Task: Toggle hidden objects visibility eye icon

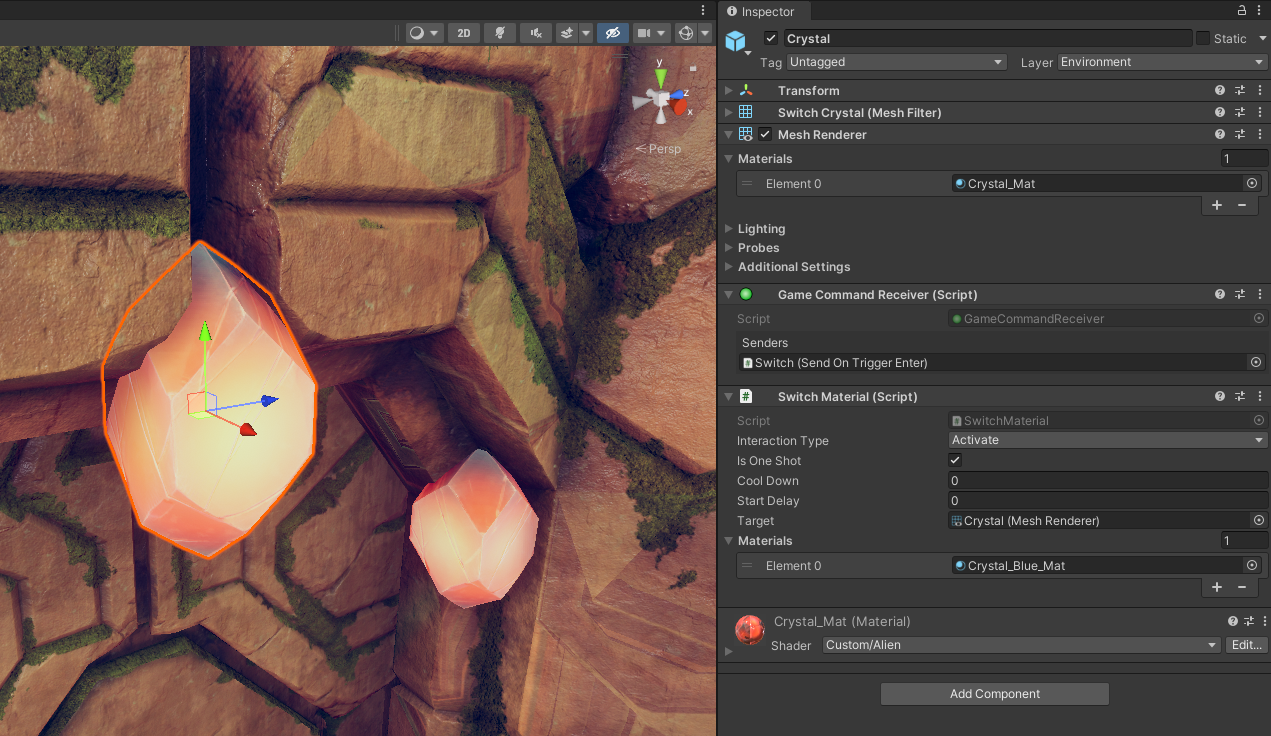Action: coord(613,33)
